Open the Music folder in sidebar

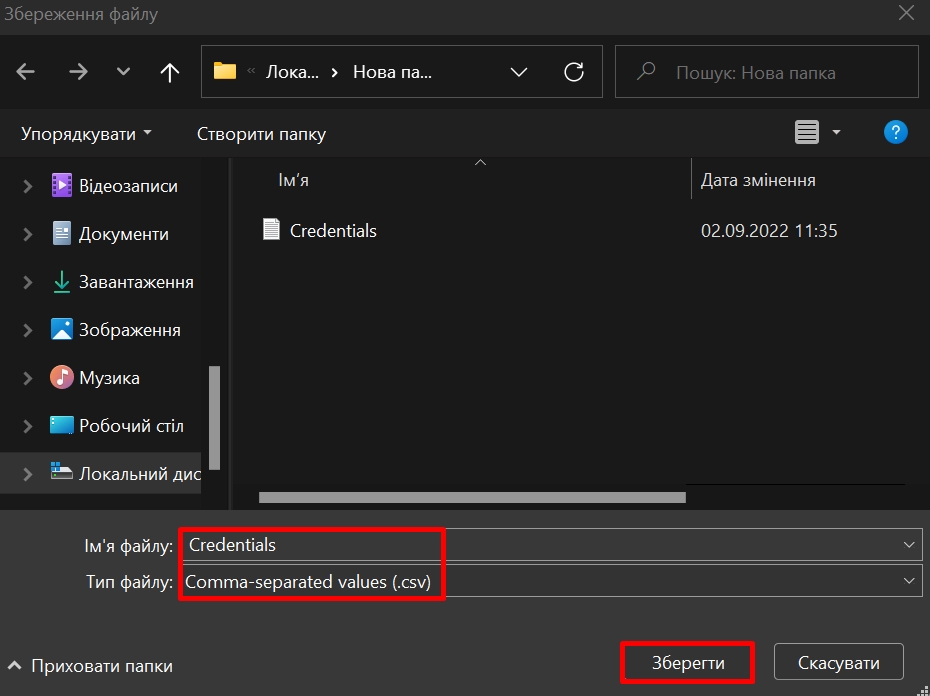(x=109, y=378)
